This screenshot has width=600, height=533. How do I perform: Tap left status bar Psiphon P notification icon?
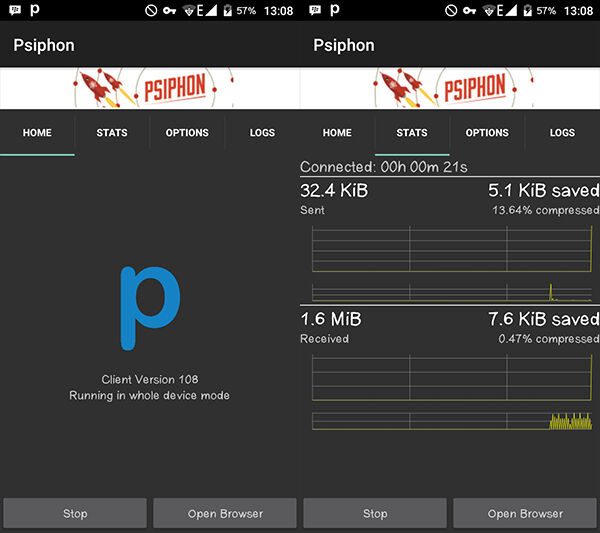click(x=35, y=10)
